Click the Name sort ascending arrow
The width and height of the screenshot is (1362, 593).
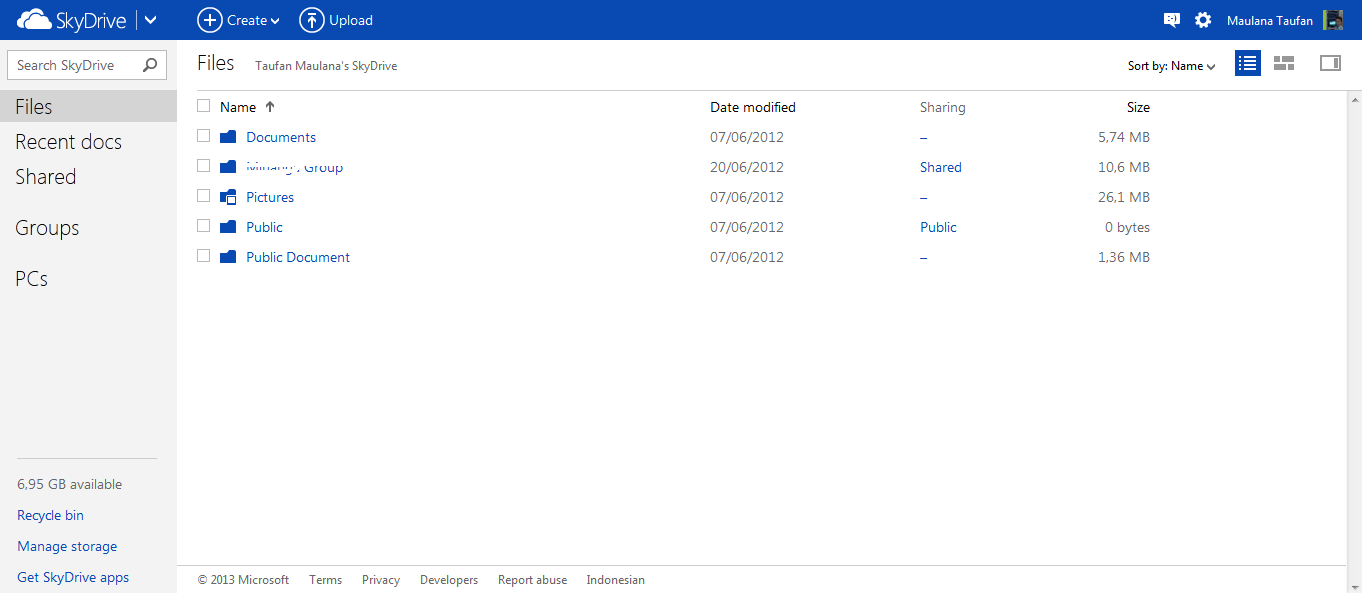(269, 107)
